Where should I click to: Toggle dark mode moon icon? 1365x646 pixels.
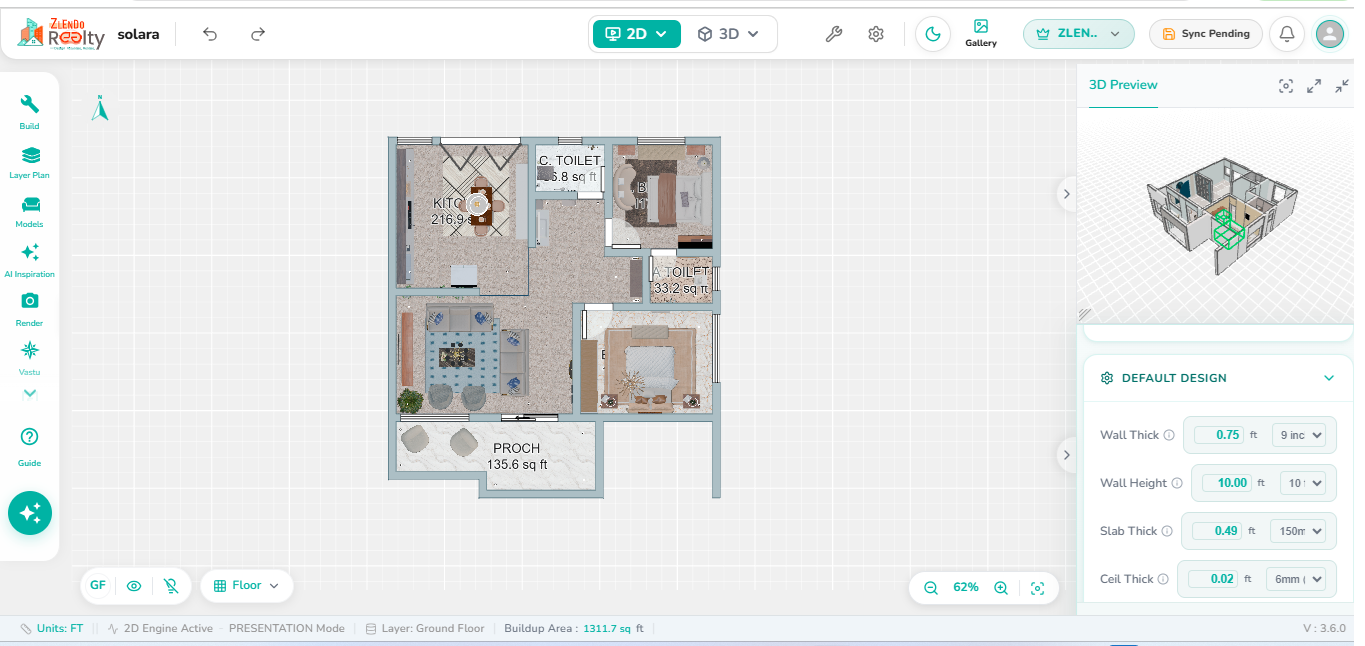tap(933, 34)
